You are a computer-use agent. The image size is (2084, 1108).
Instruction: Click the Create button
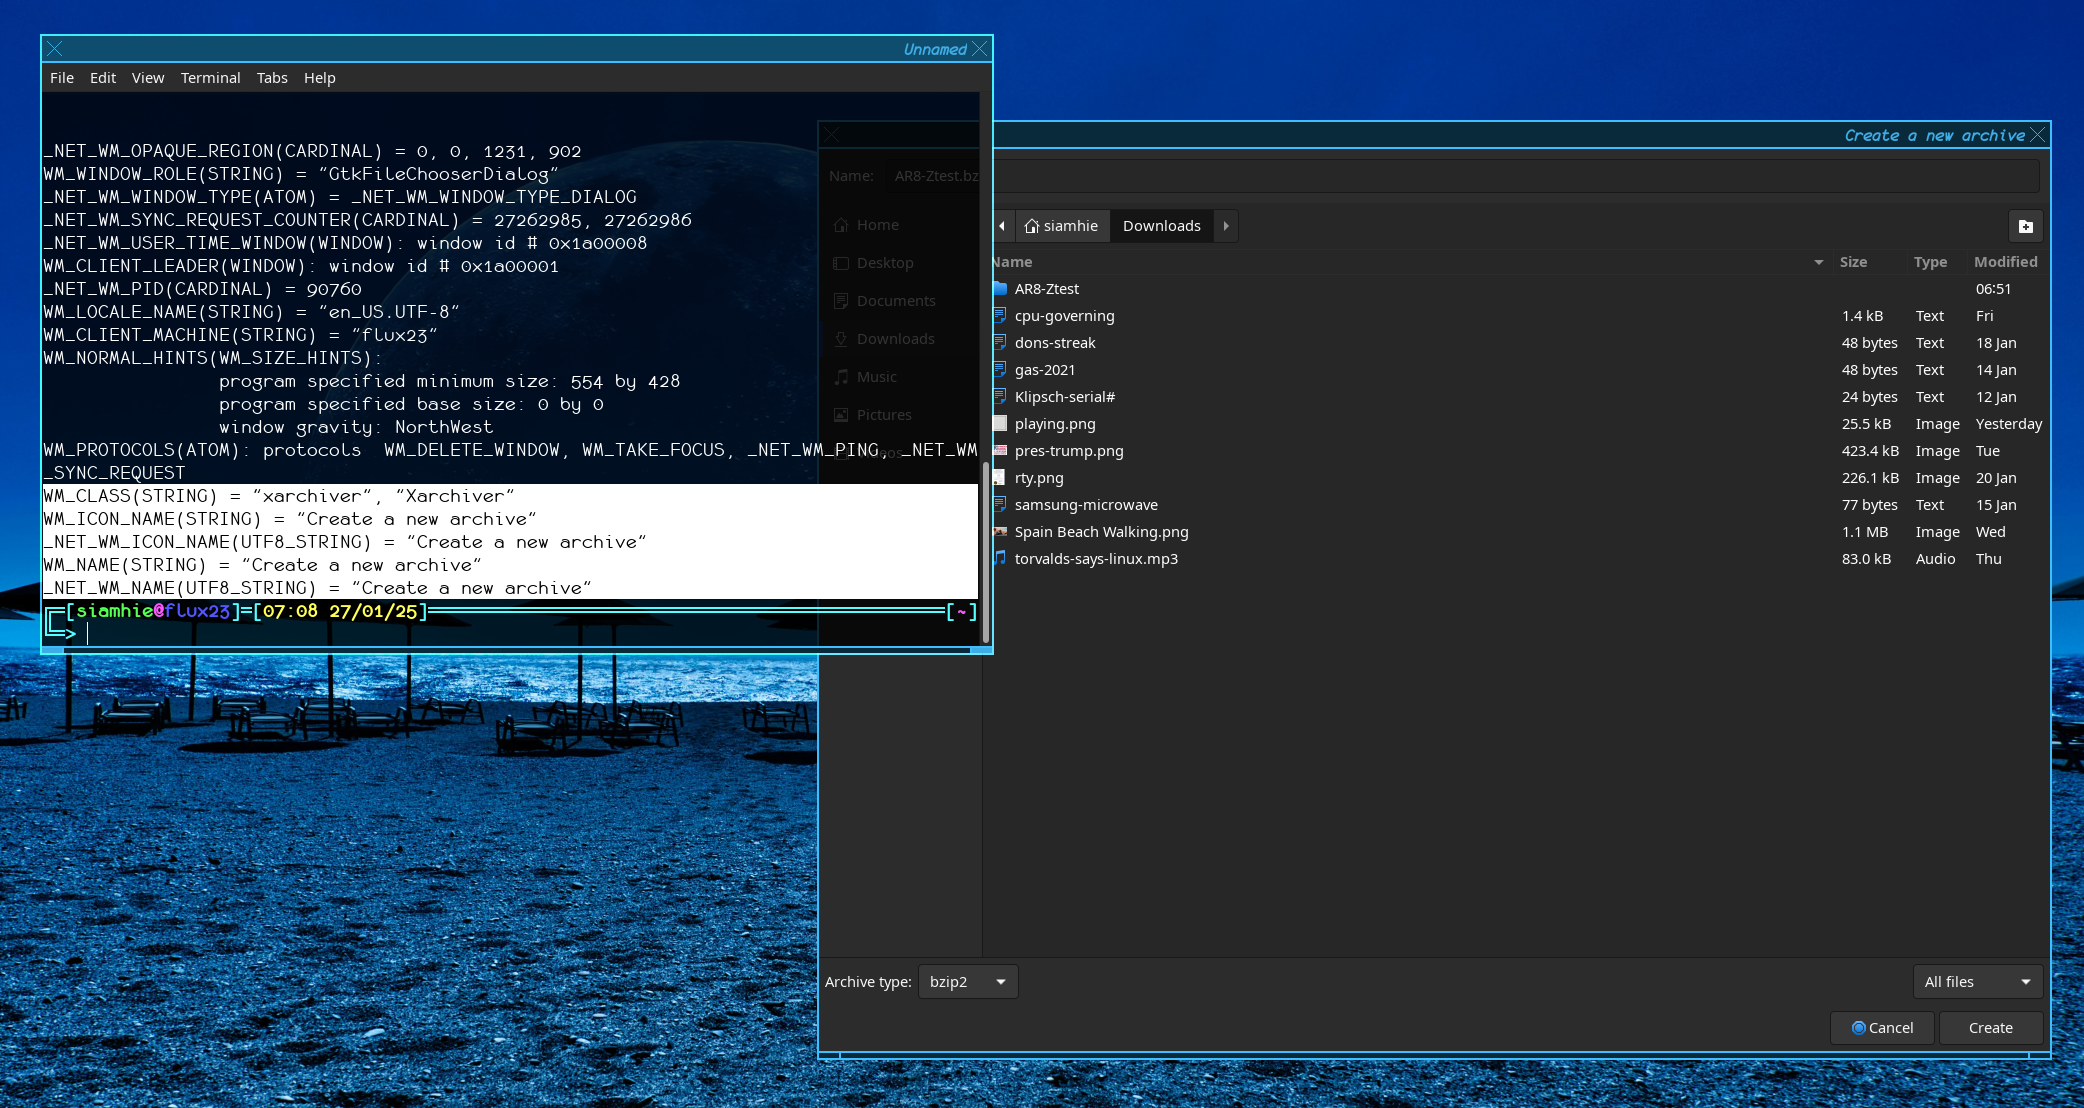[1990, 1028]
